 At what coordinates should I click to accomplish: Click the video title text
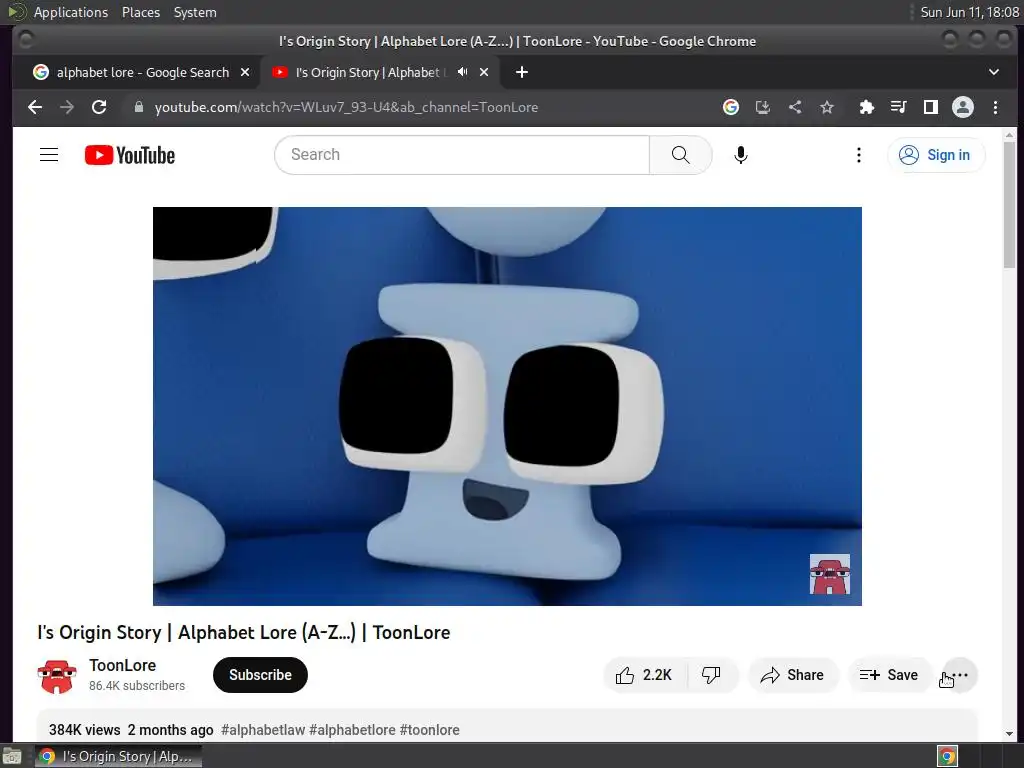pos(244,632)
